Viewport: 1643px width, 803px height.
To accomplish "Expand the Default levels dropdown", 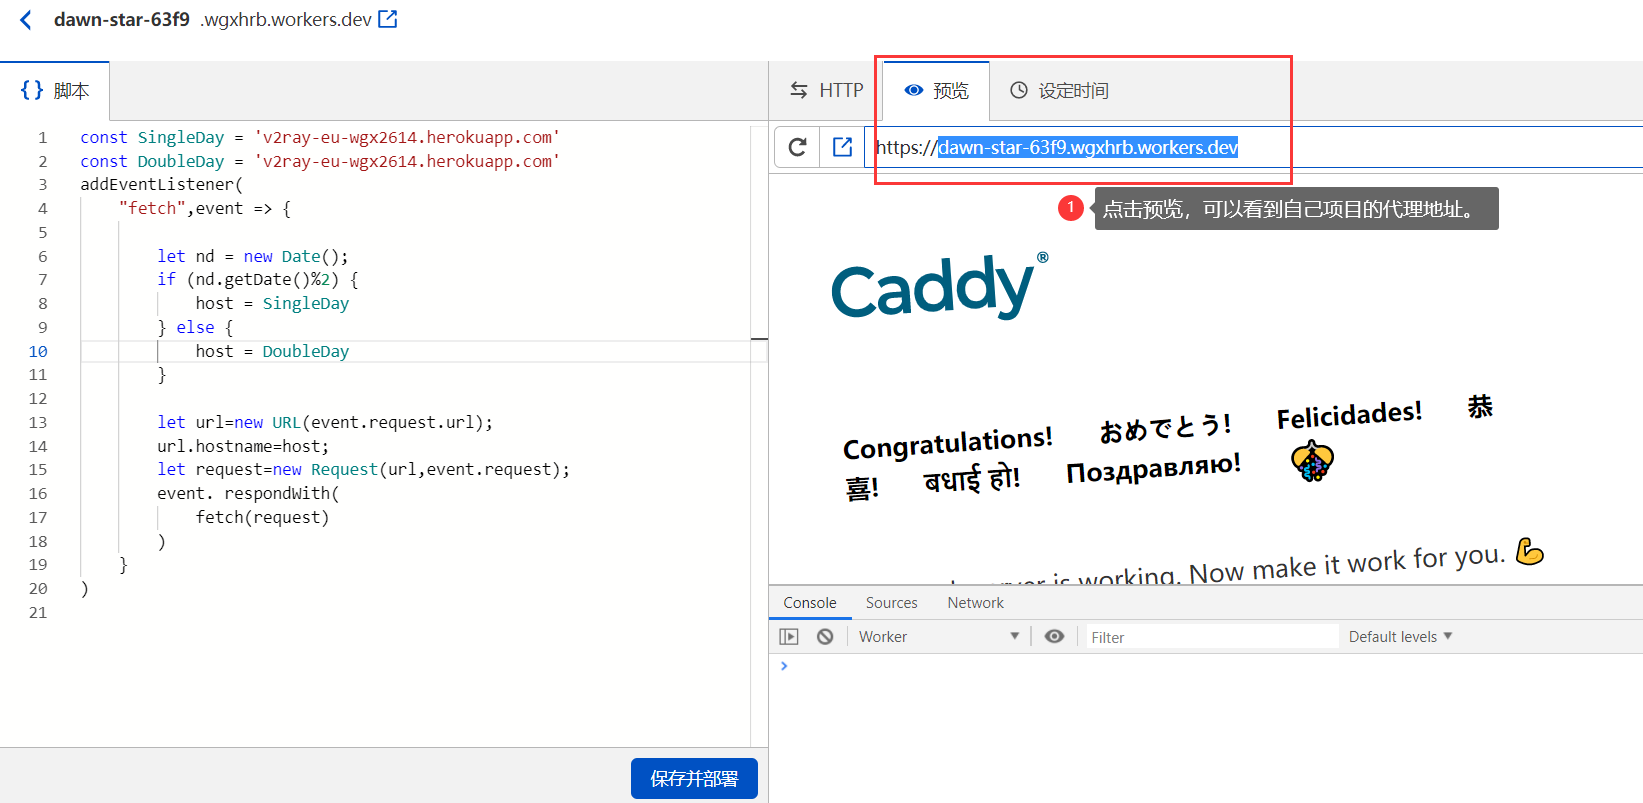I will [1400, 637].
